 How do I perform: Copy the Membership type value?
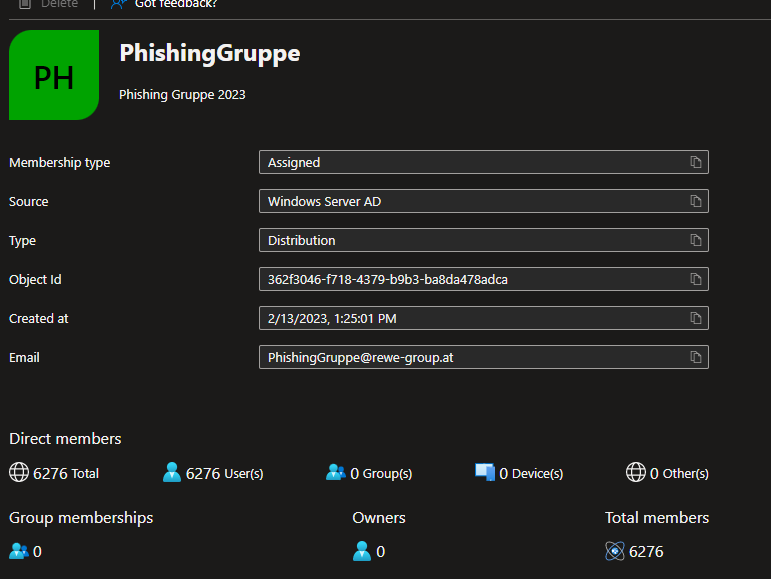[x=696, y=162]
